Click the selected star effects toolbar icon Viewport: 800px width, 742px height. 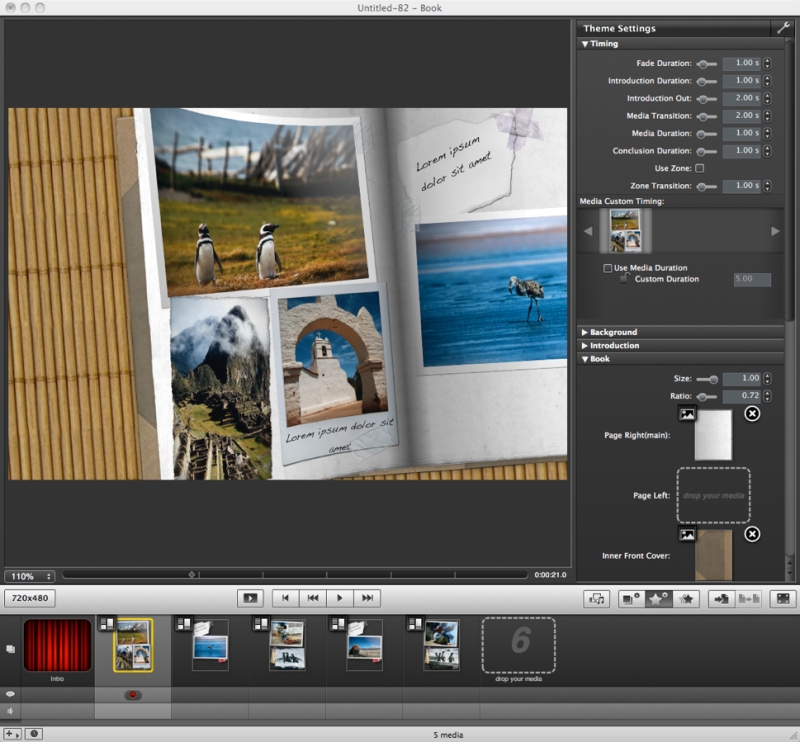click(x=658, y=598)
